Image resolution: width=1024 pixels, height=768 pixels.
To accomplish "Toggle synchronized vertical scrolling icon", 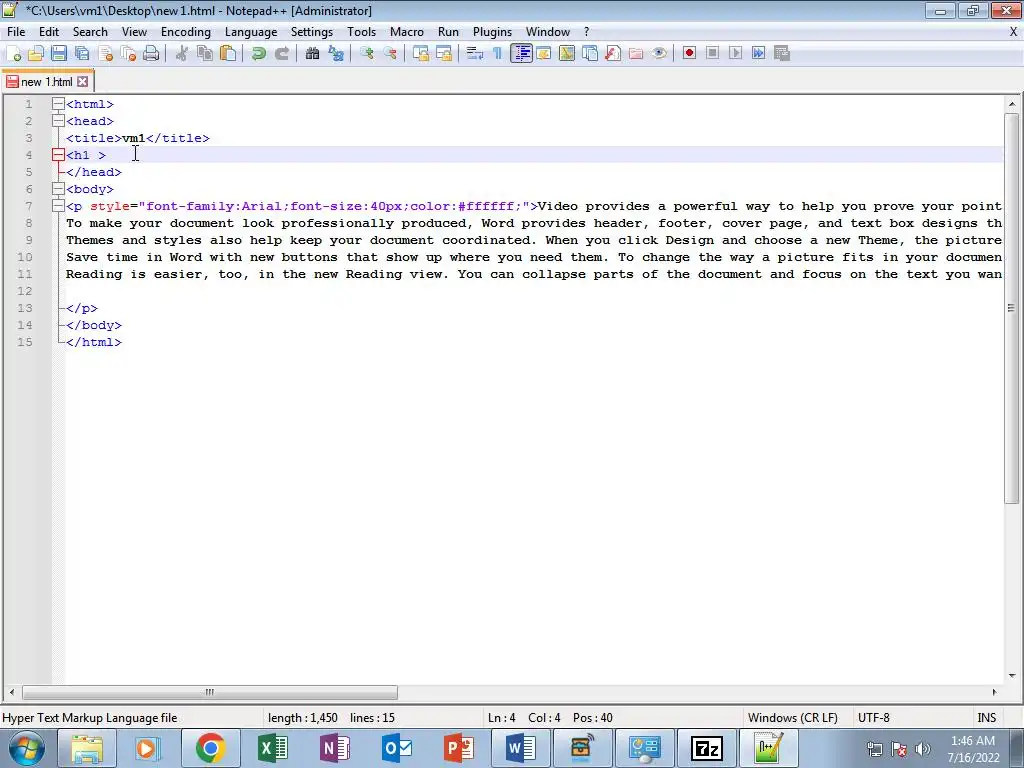I will (x=421, y=54).
